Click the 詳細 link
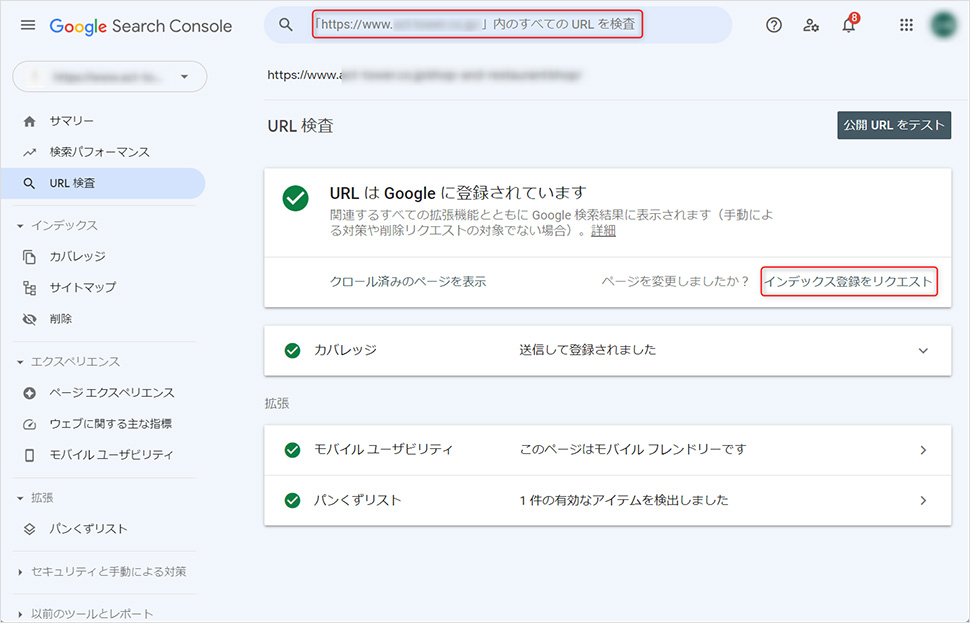This screenshot has height=623, width=970. coord(603,231)
